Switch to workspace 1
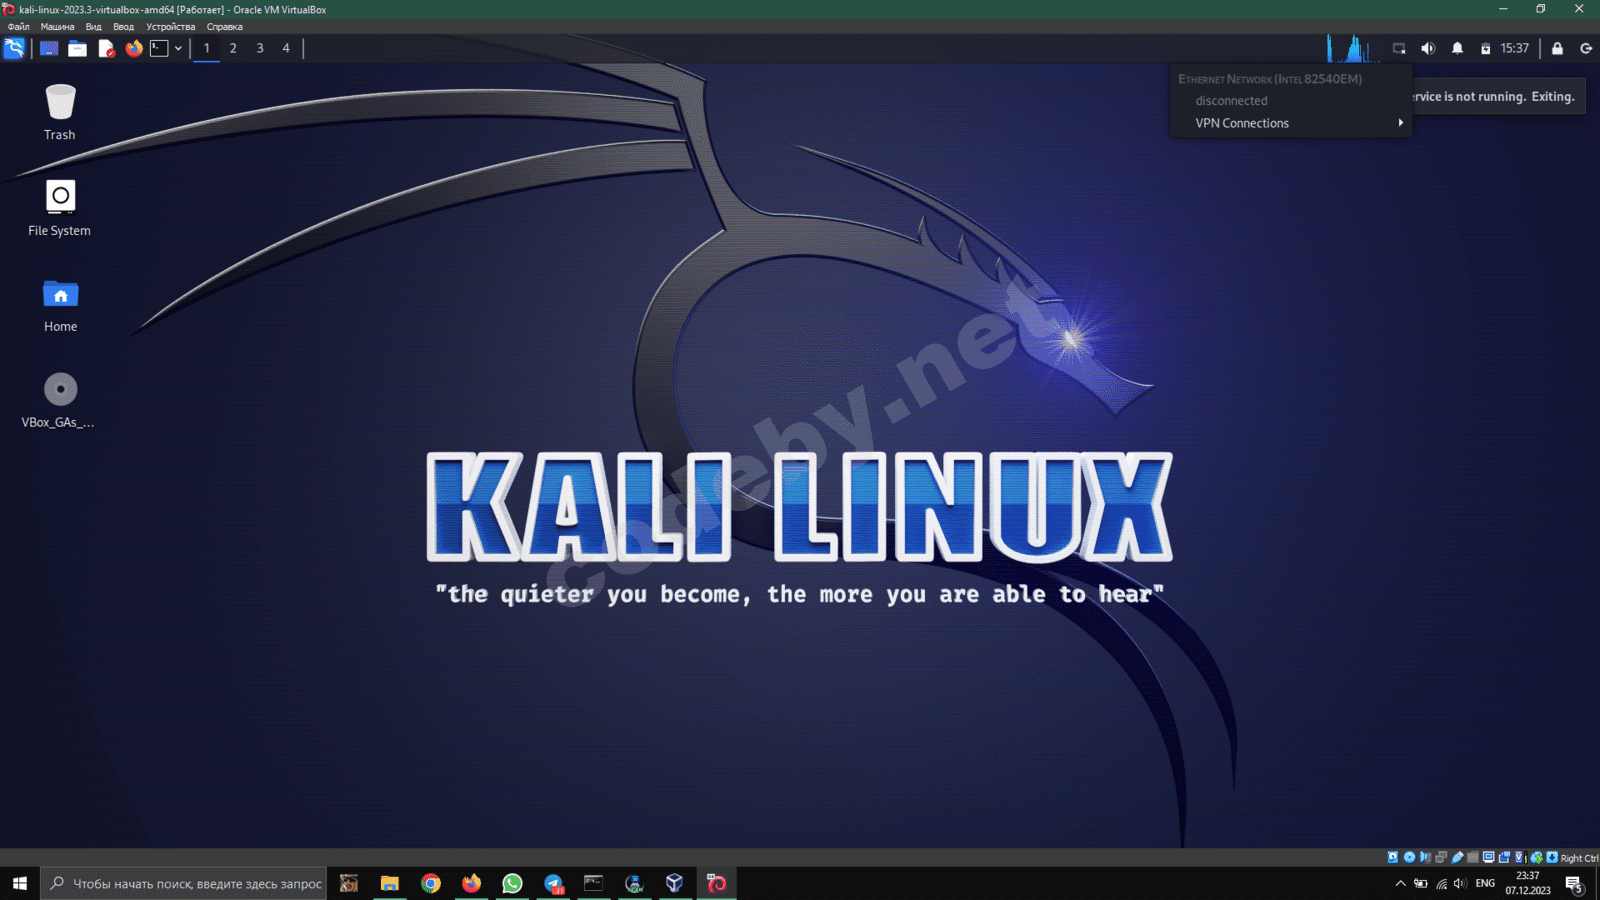This screenshot has height=900, width=1600. [207, 48]
